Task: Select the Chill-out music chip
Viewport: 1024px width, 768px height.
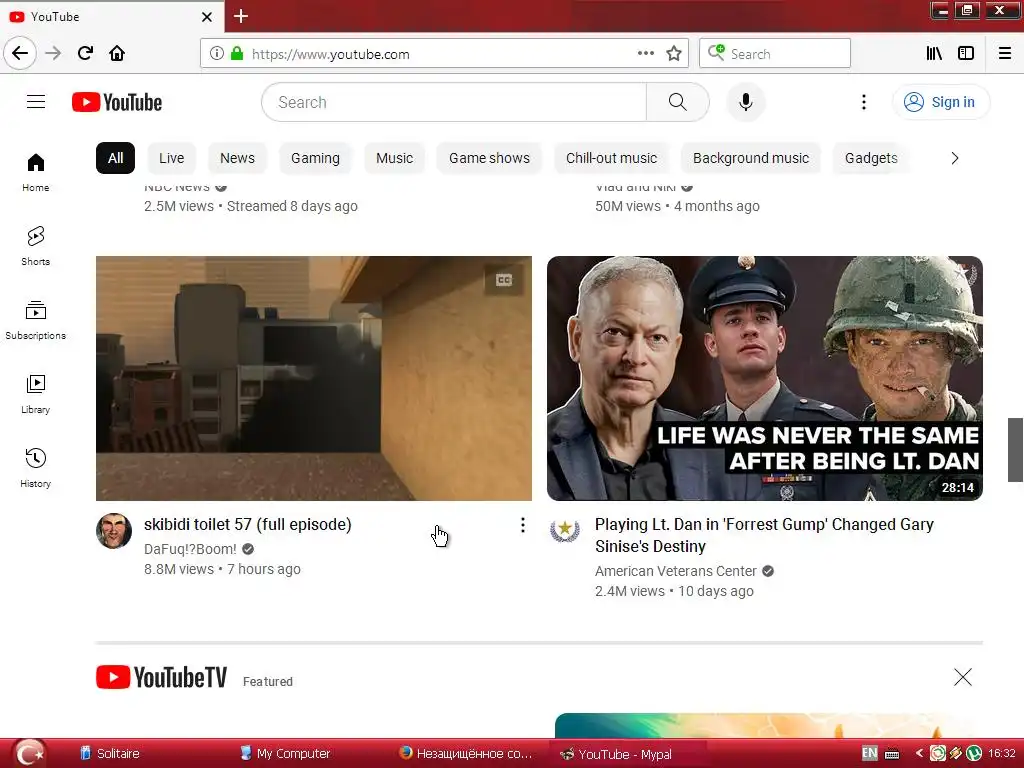Action: pyautogui.click(x=611, y=158)
